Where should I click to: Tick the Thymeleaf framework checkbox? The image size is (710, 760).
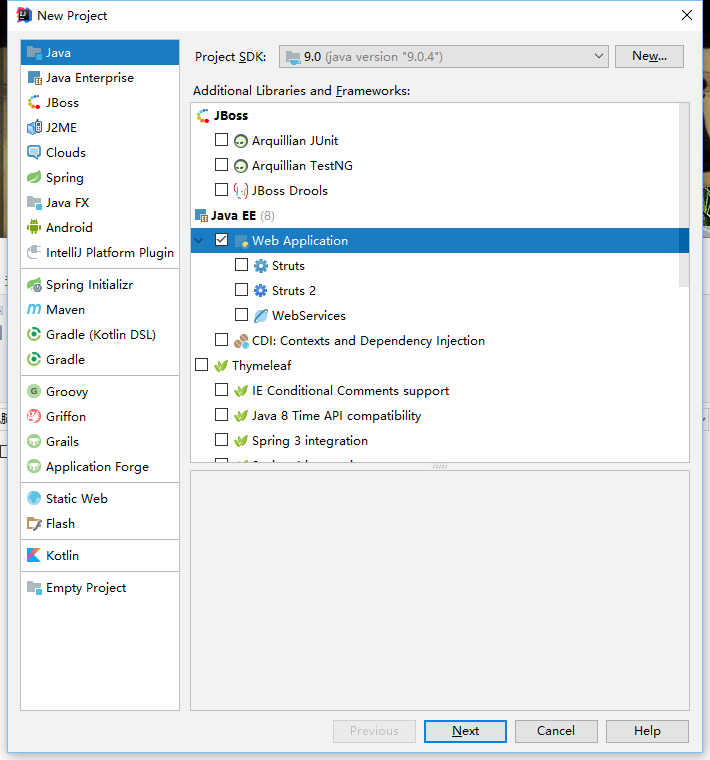coord(202,366)
